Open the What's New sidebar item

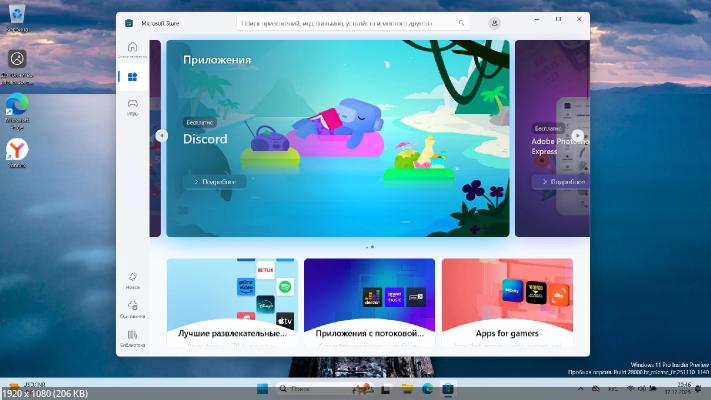132,279
